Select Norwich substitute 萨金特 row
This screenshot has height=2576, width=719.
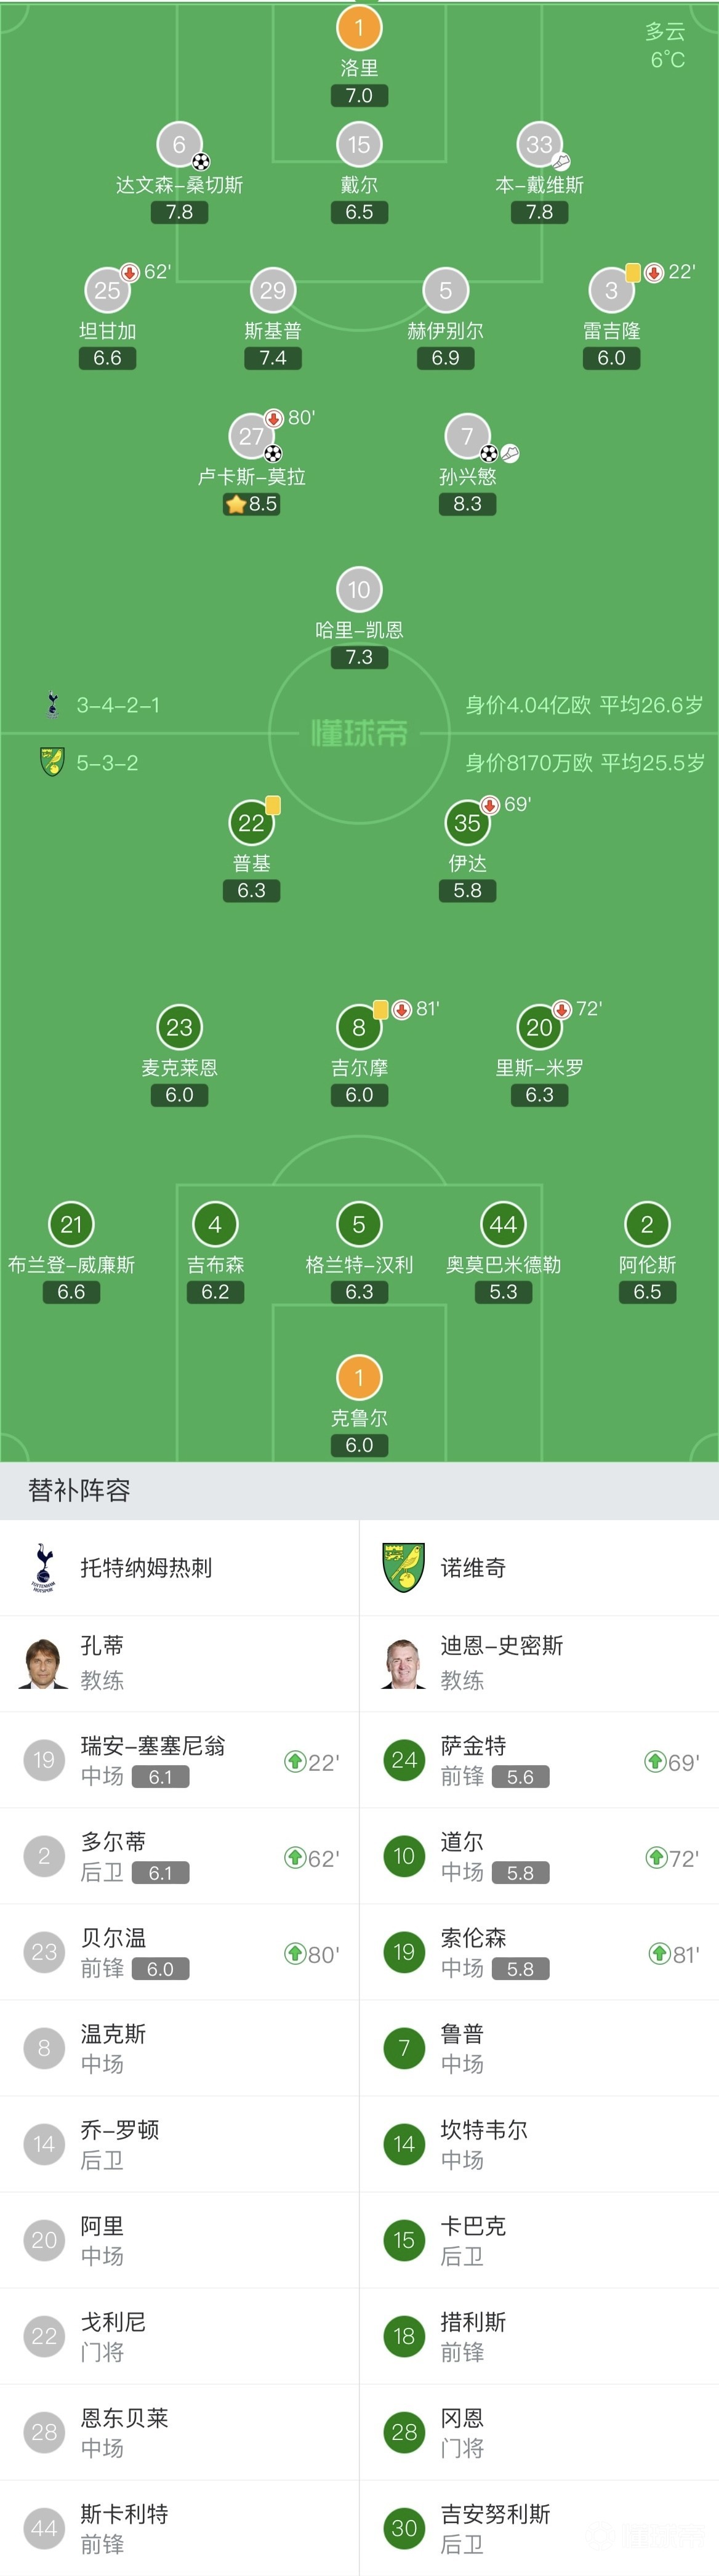pyautogui.click(x=540, y=1760)
